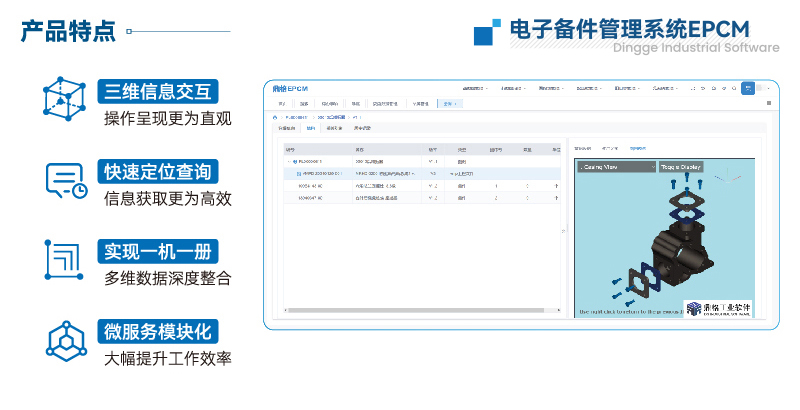Viewport: 800px width, 410px height.
Task: Click the text 信息获取更为高效
Action: 167,198
